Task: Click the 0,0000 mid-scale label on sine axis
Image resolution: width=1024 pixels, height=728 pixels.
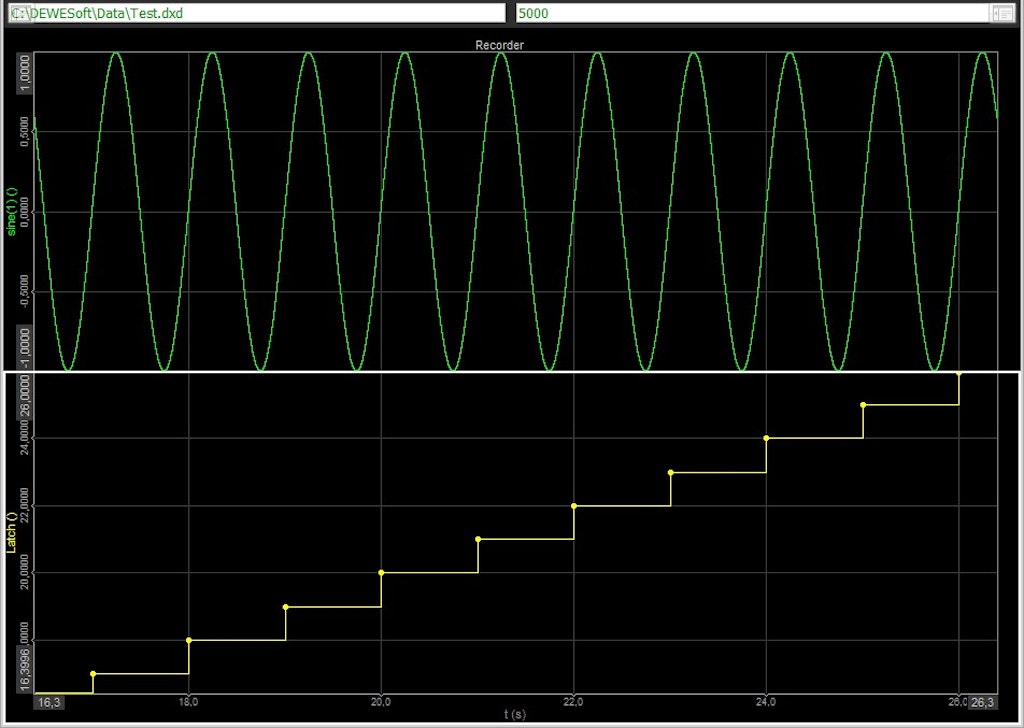Action: [25, 212]
